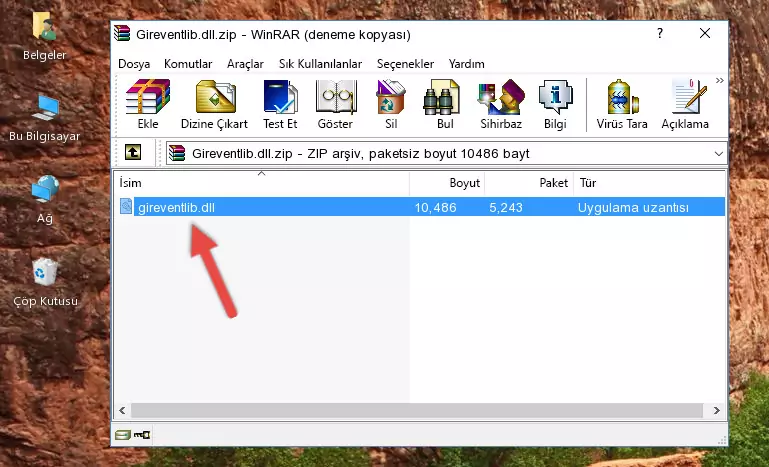Screen dimensions: 769x467
Task: Close the WinRAR window
Action: (705, 33)
